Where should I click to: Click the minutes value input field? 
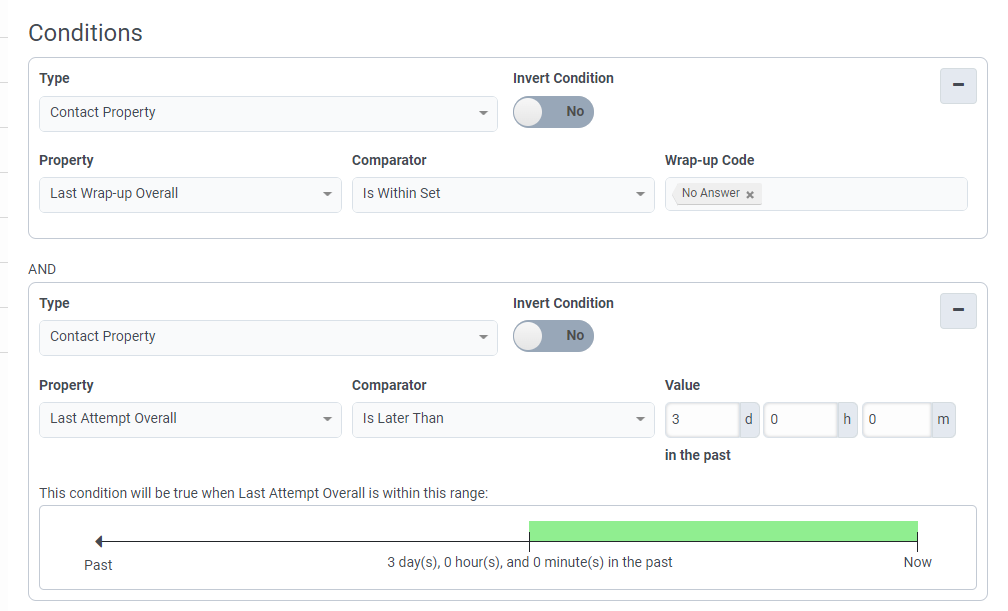(896, 420)
